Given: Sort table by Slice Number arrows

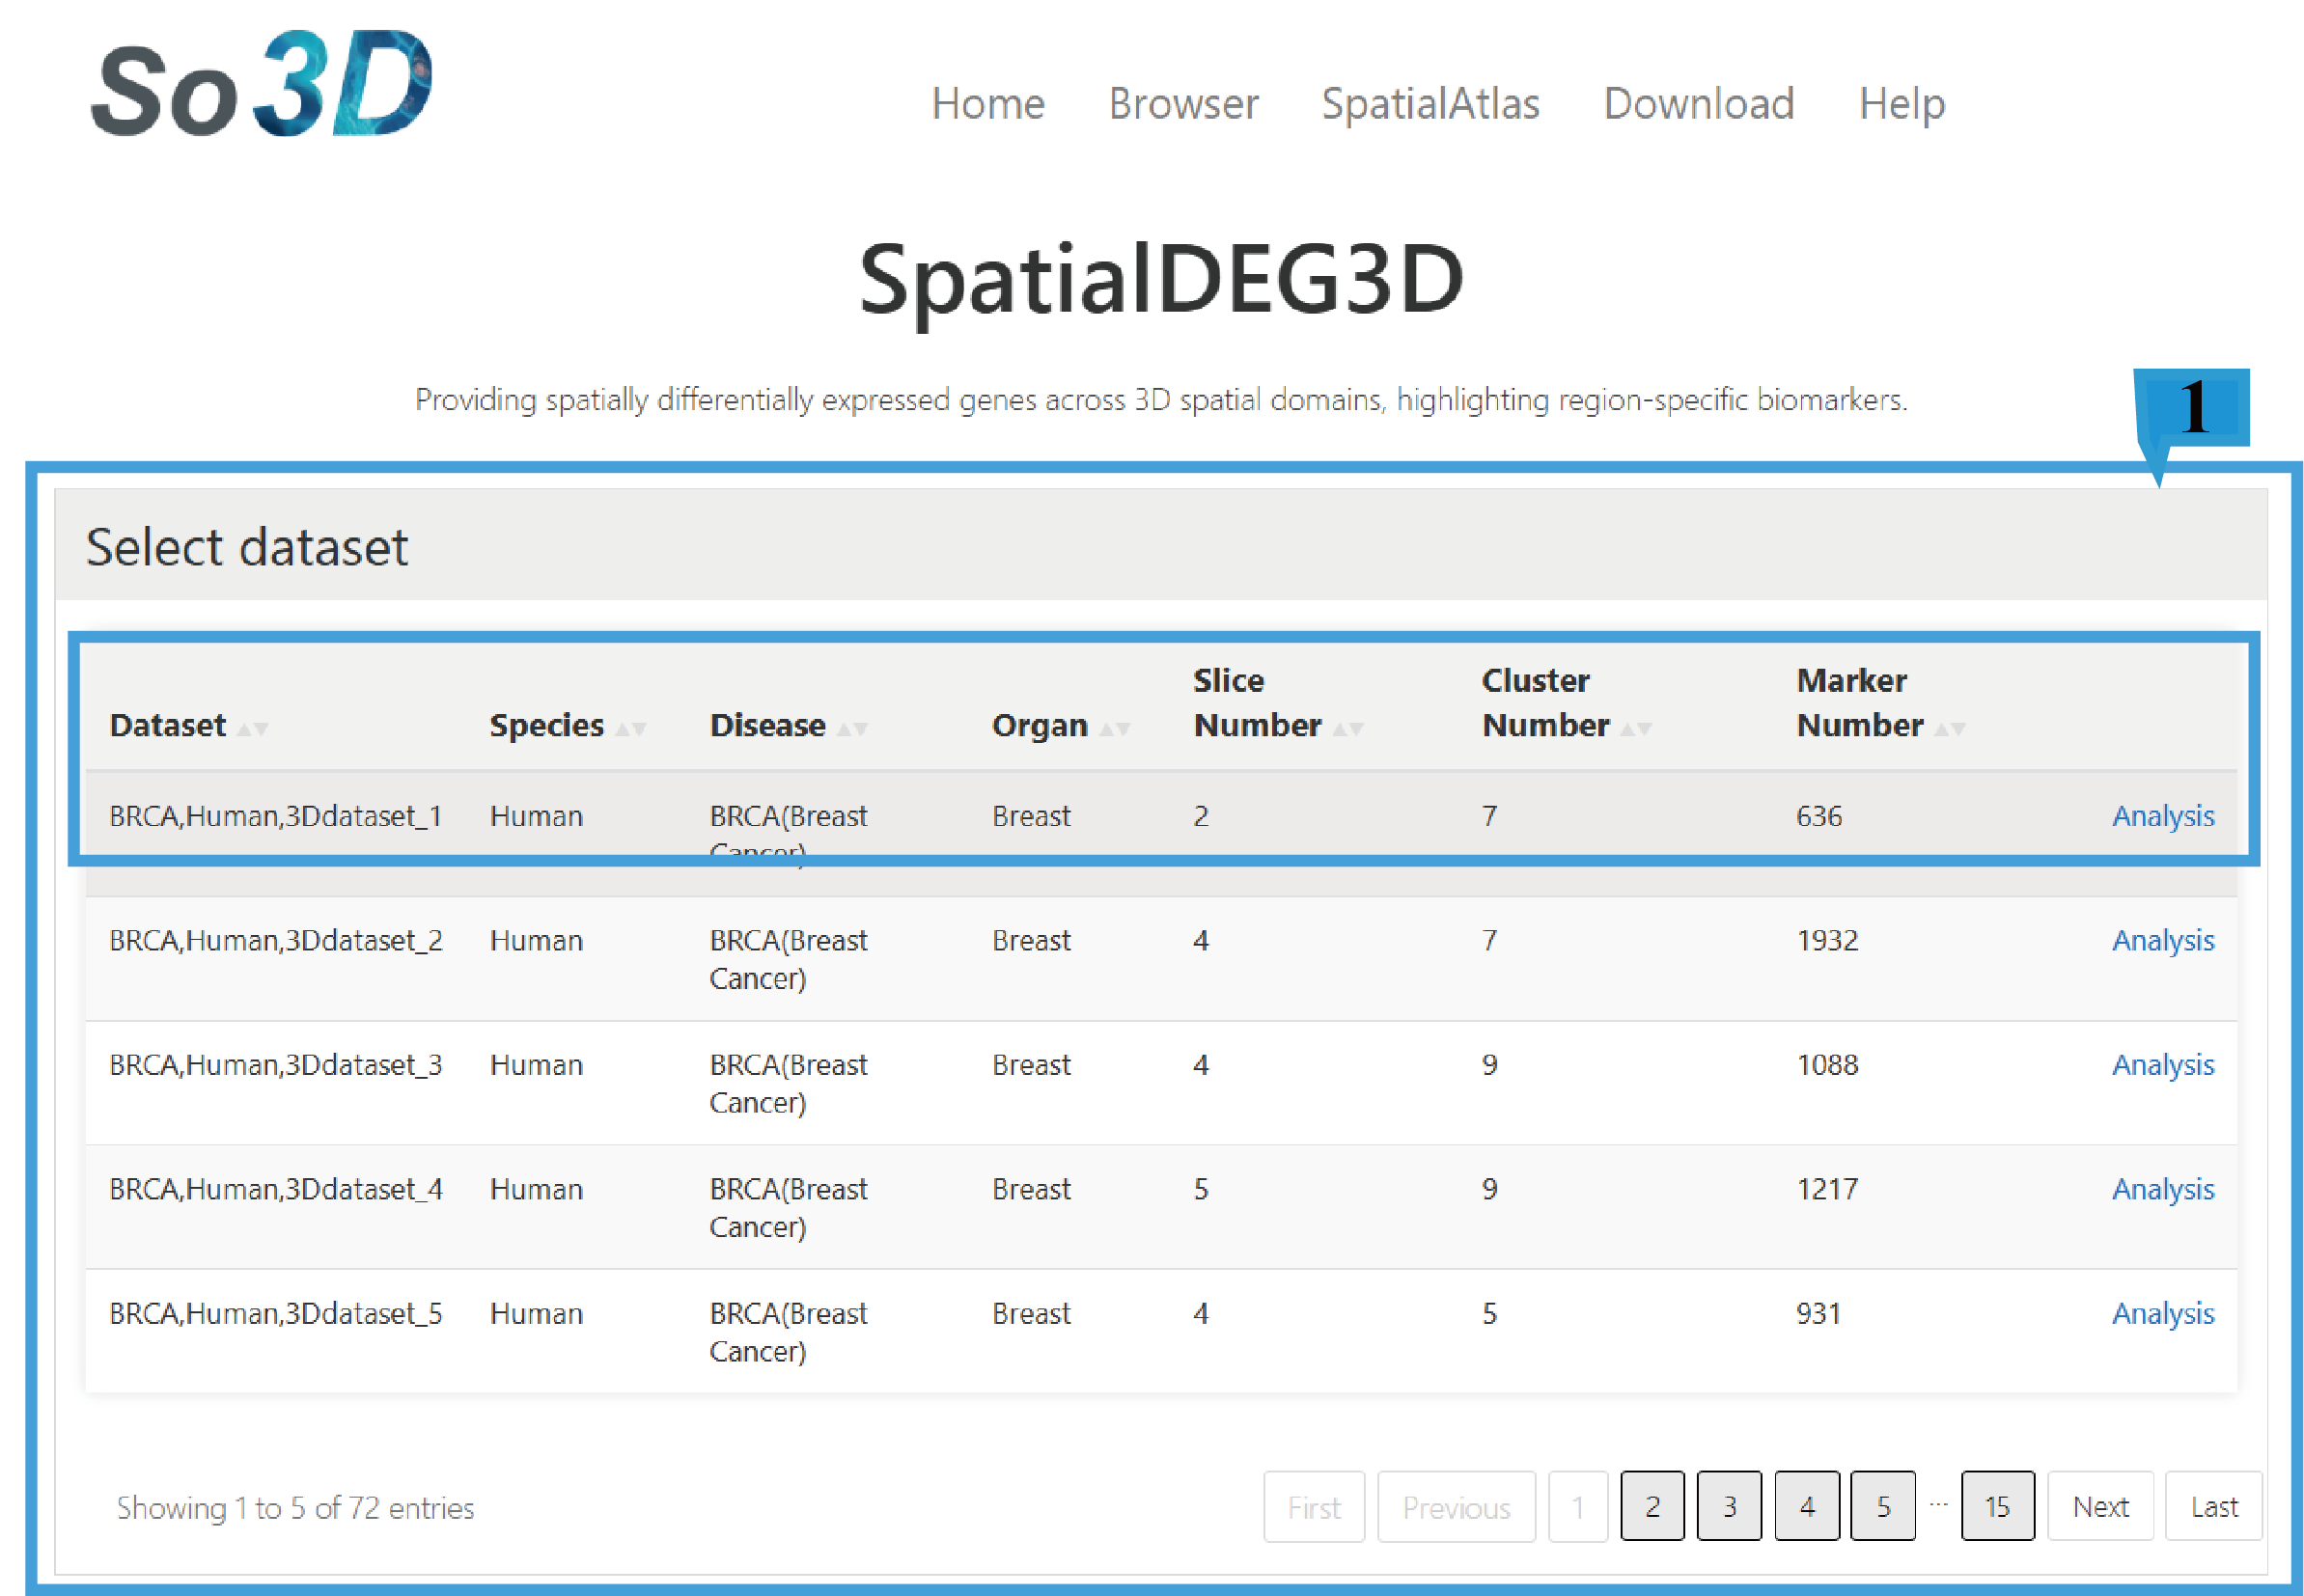Looking at the screenshot, I should pyautogui.click(x=1348, y=728).
